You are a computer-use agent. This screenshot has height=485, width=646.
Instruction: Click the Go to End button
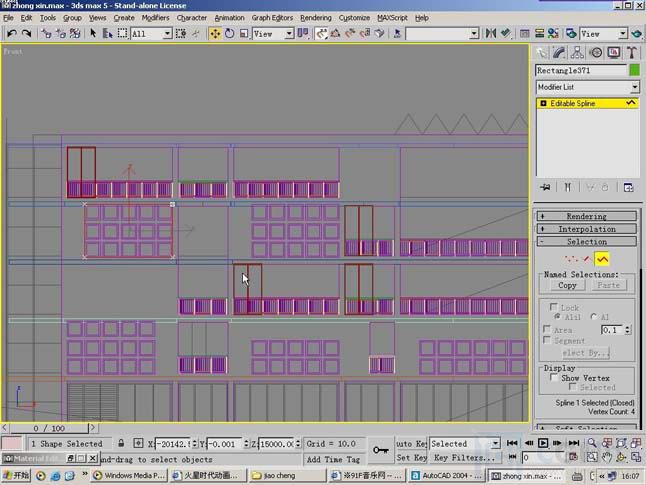point(573,443)
